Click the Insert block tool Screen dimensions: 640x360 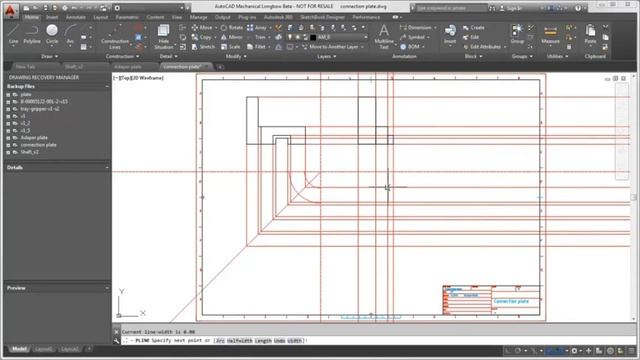pos(450,34)
